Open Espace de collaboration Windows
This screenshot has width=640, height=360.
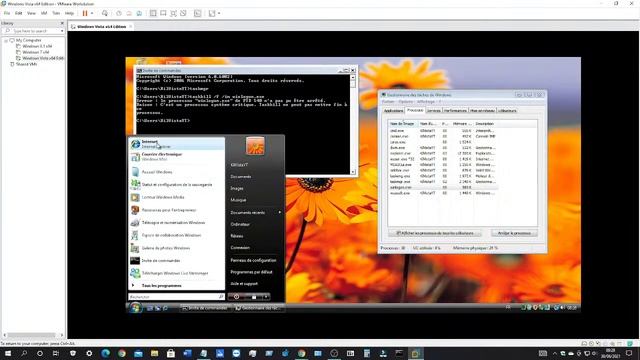[x=177, y=235]
